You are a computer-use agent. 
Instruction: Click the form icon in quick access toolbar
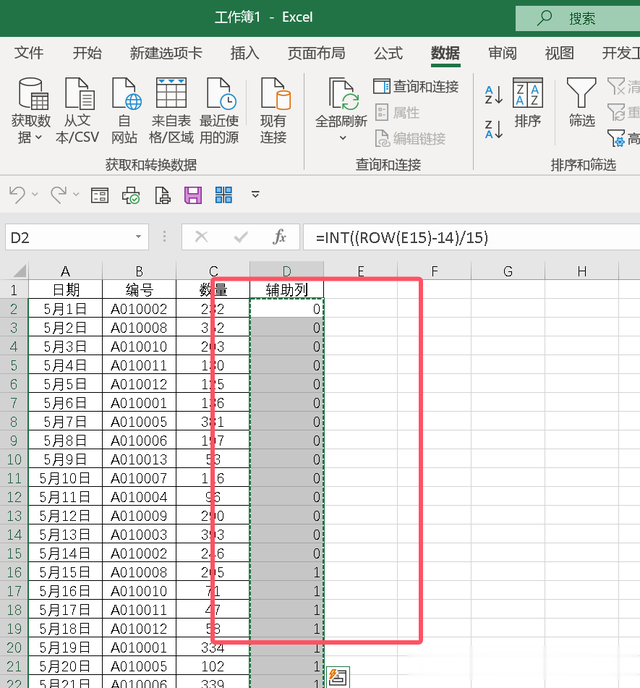[100, 195]
